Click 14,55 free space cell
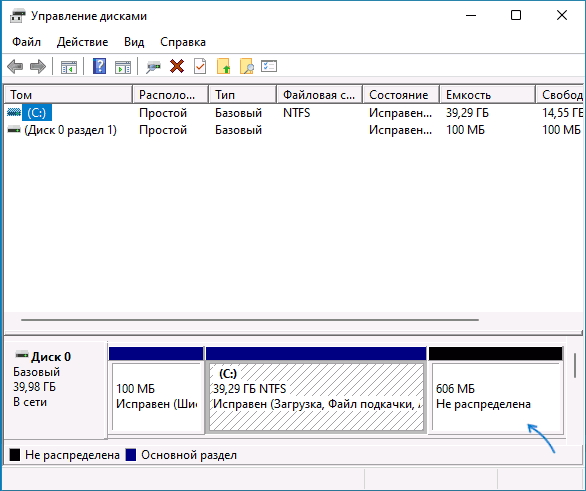 point(562,112)
